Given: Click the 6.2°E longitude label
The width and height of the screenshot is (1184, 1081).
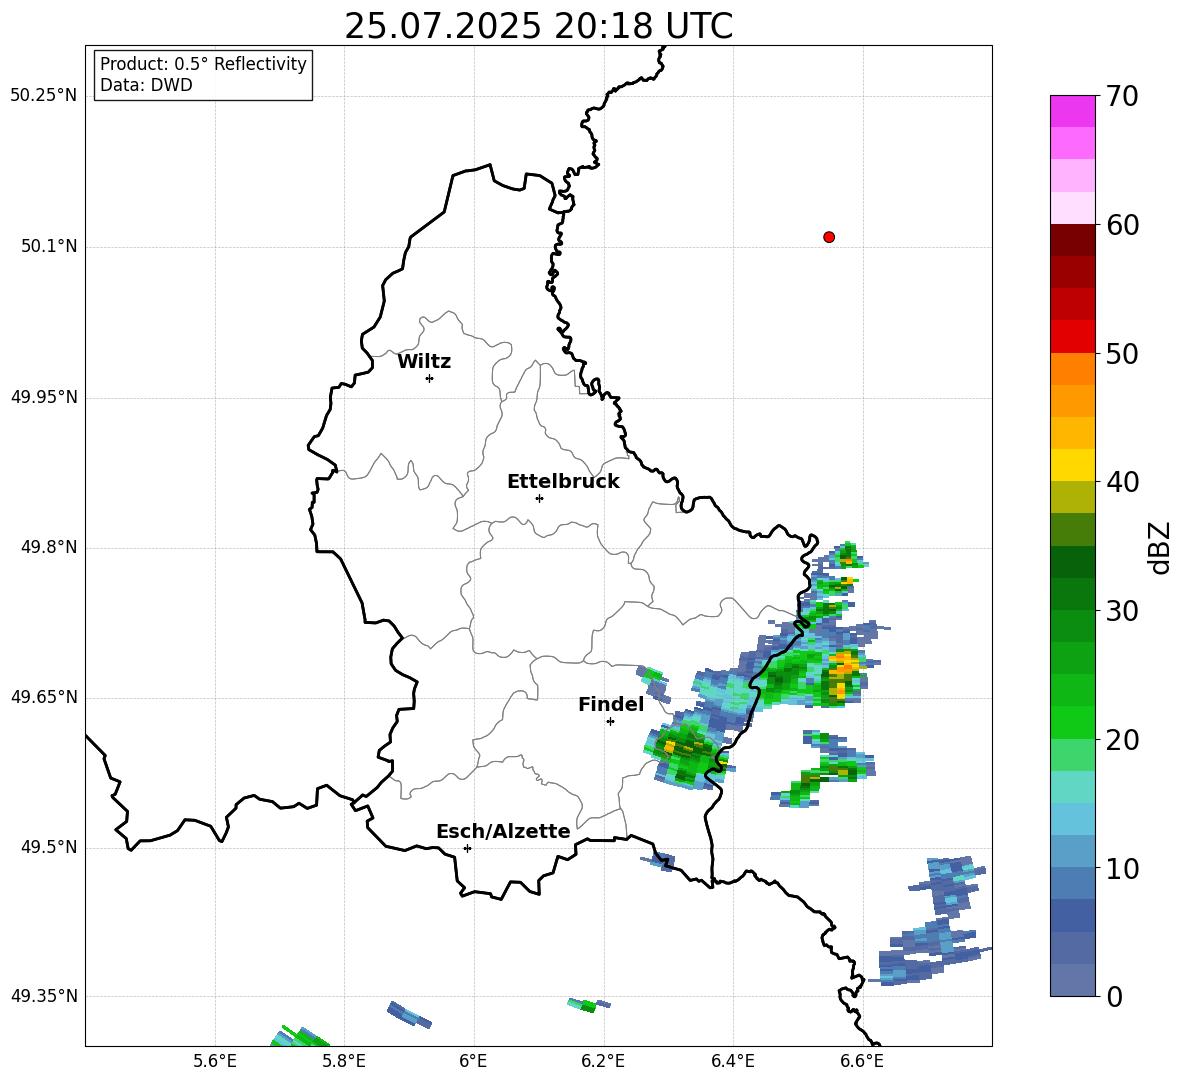Looking at the screenshot, I should (603, 1061).
